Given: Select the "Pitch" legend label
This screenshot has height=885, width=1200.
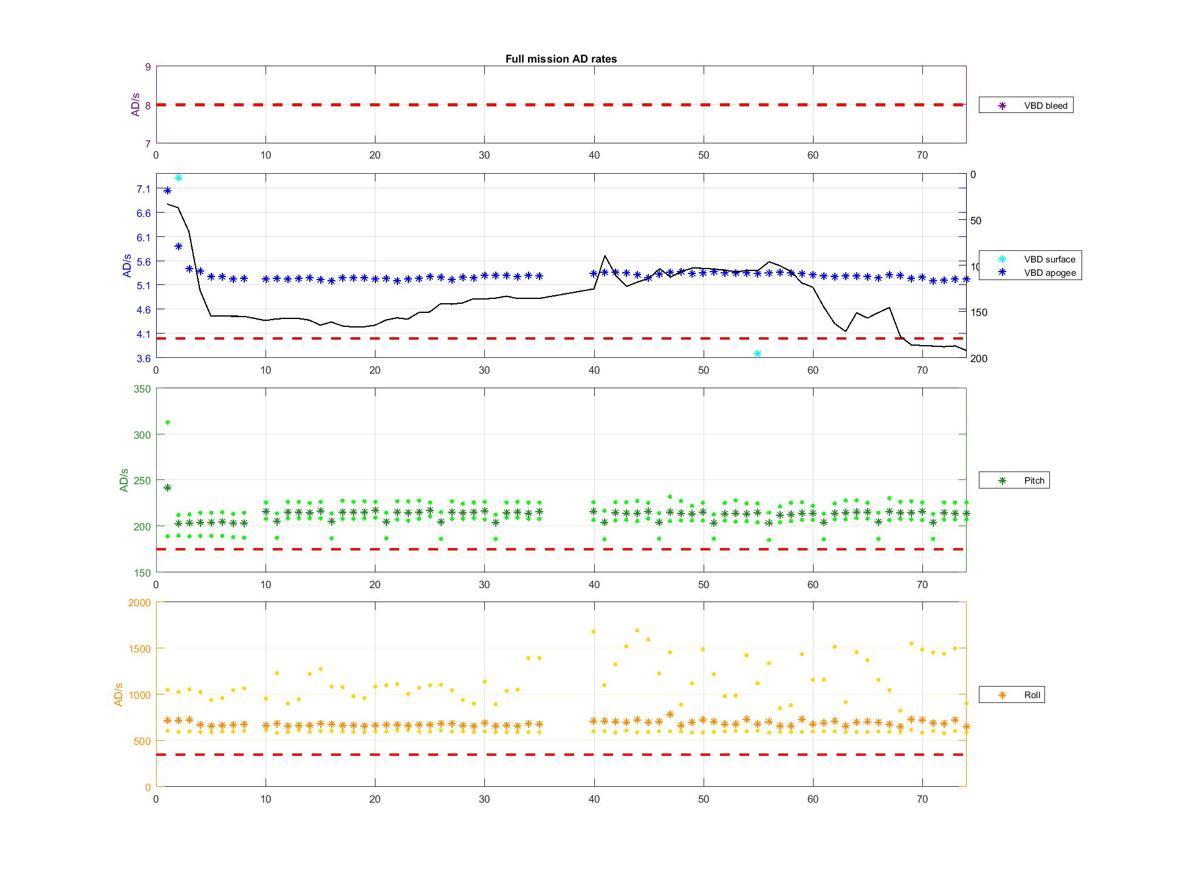Looking at the screenshot, I should (x=1035, y=481).
